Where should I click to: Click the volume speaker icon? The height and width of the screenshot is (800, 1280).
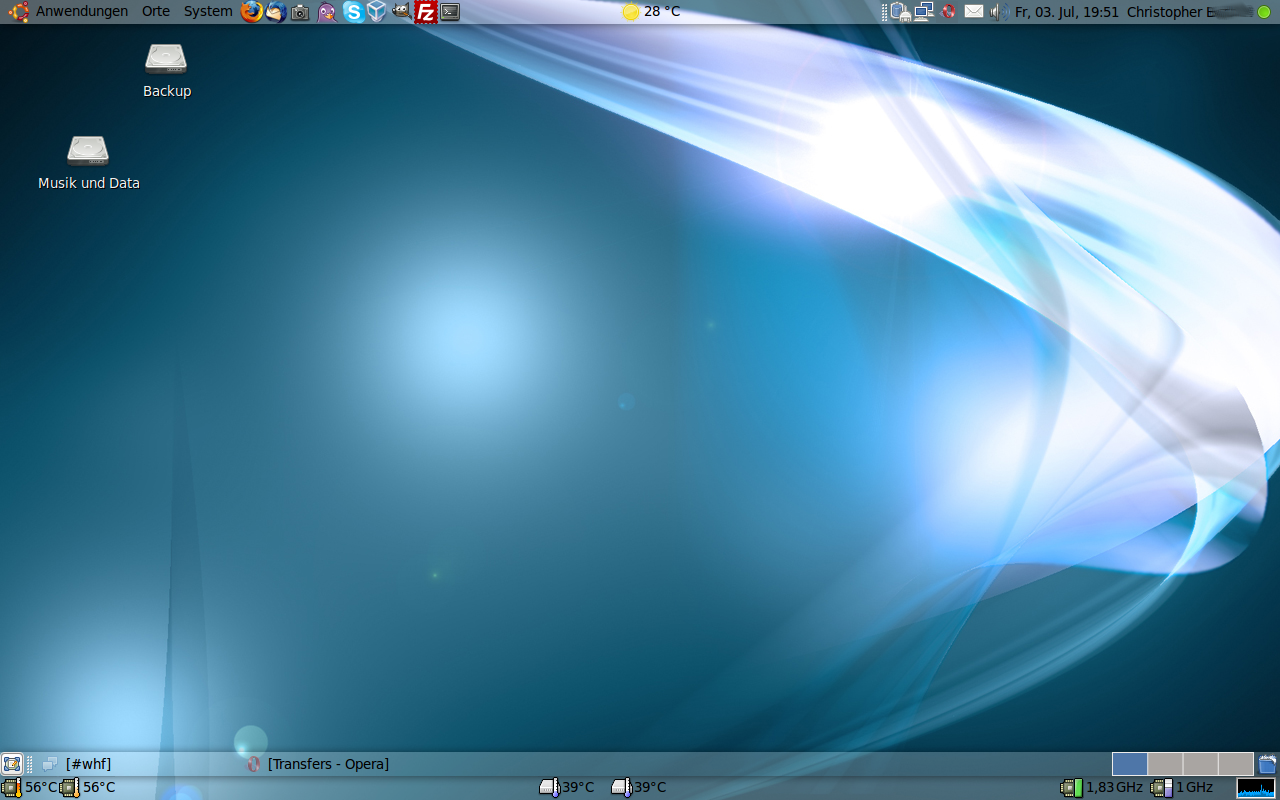pyautogui.click(x=998, y=12)
